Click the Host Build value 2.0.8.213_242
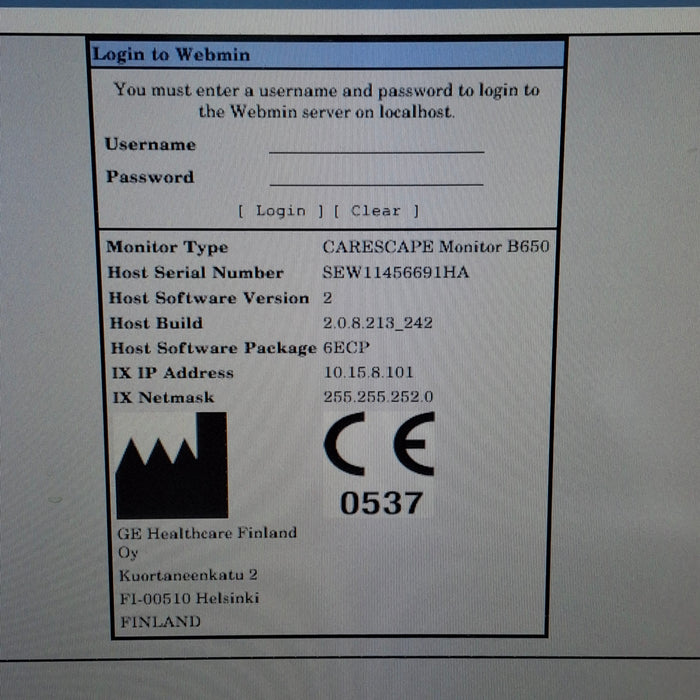This screenshot has width=700, height=700. (x=378, y=323)
